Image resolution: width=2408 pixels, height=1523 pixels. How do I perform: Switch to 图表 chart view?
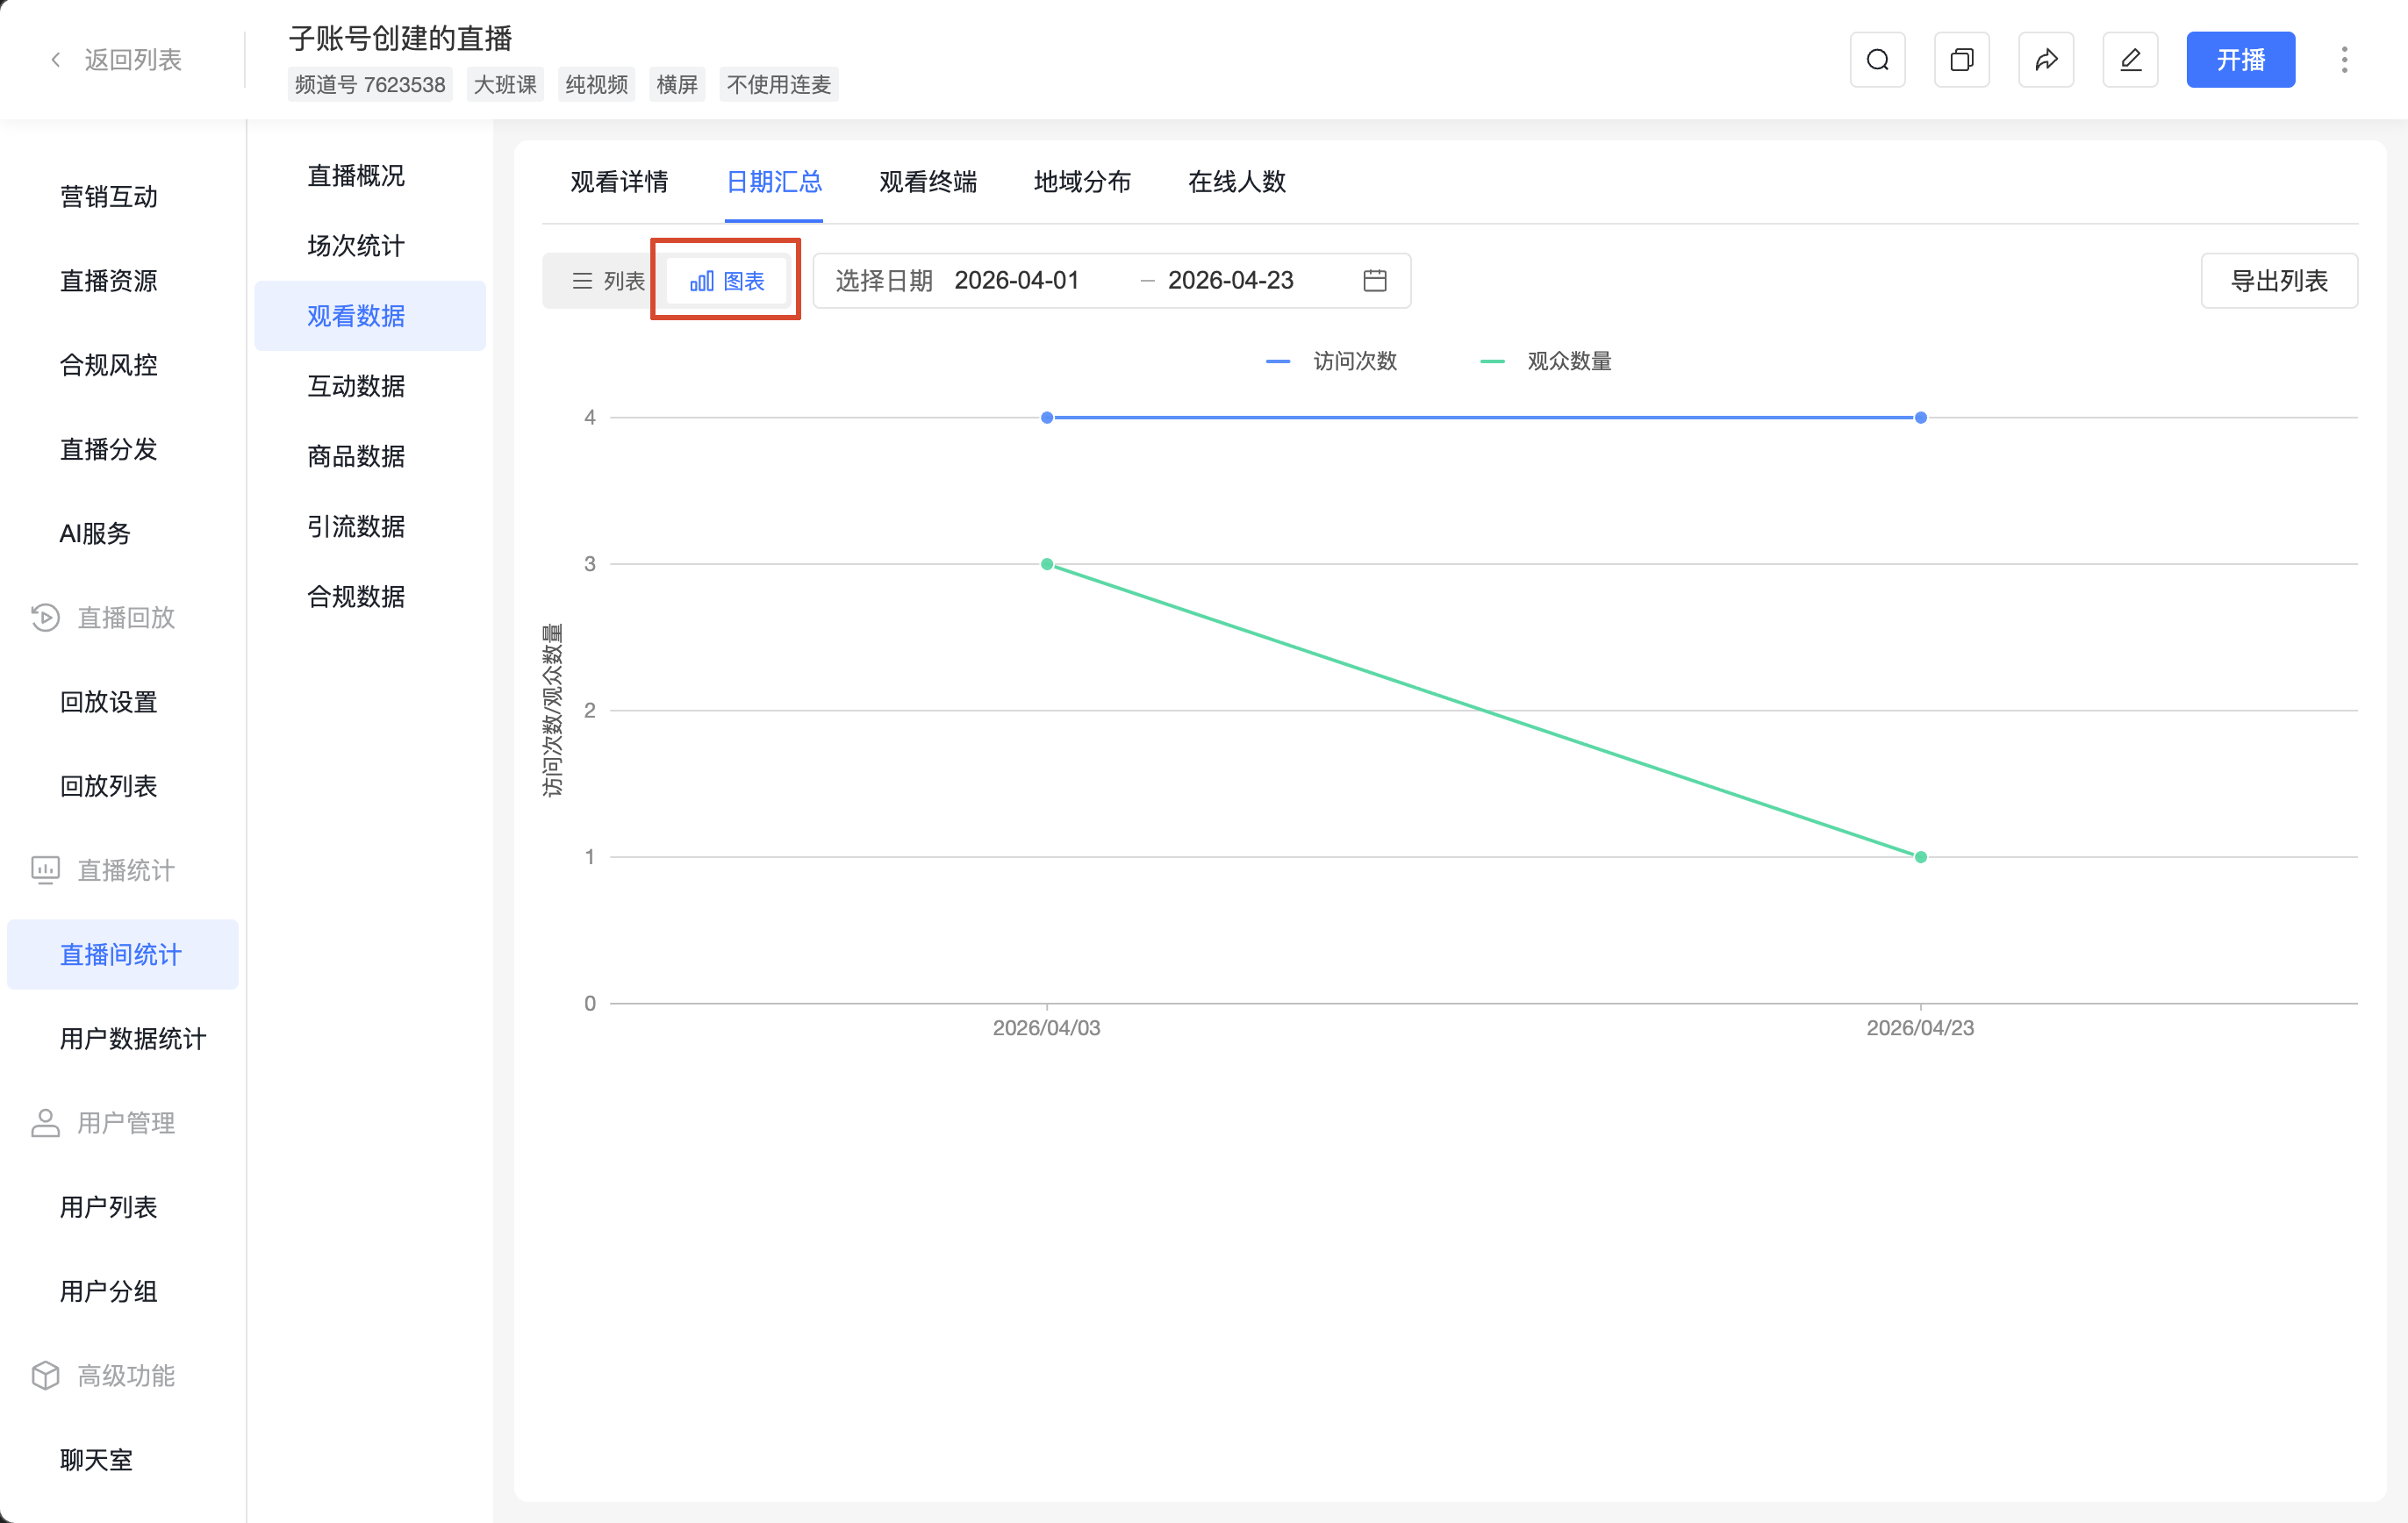[x=727, y=281]
